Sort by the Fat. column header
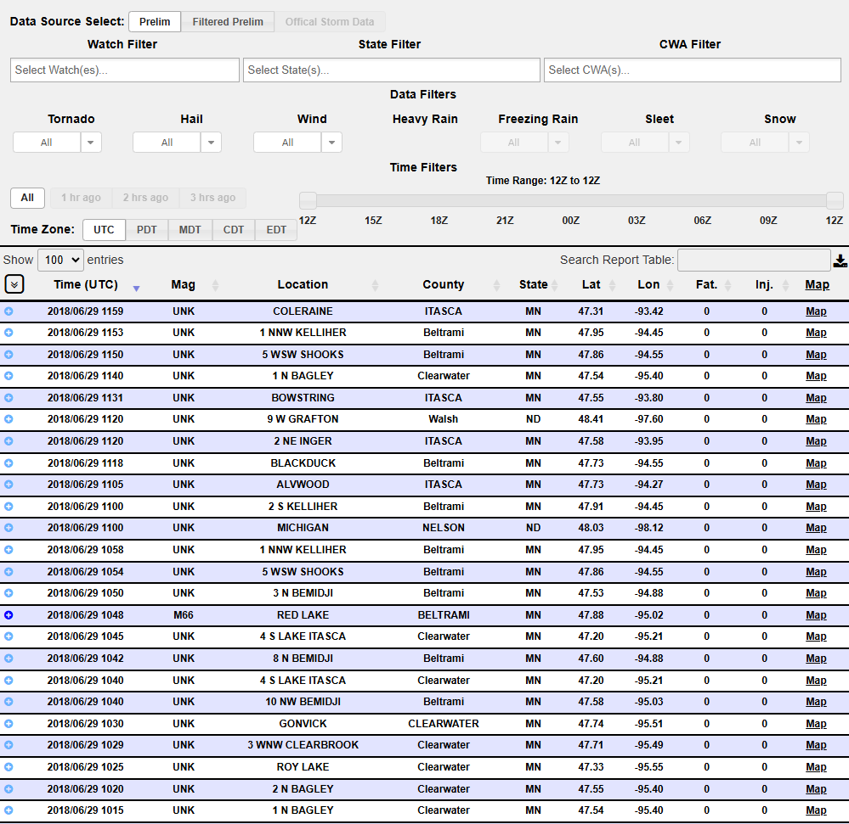Image resolution: width=849 pixels, height=824 pixels. (706, 285)
